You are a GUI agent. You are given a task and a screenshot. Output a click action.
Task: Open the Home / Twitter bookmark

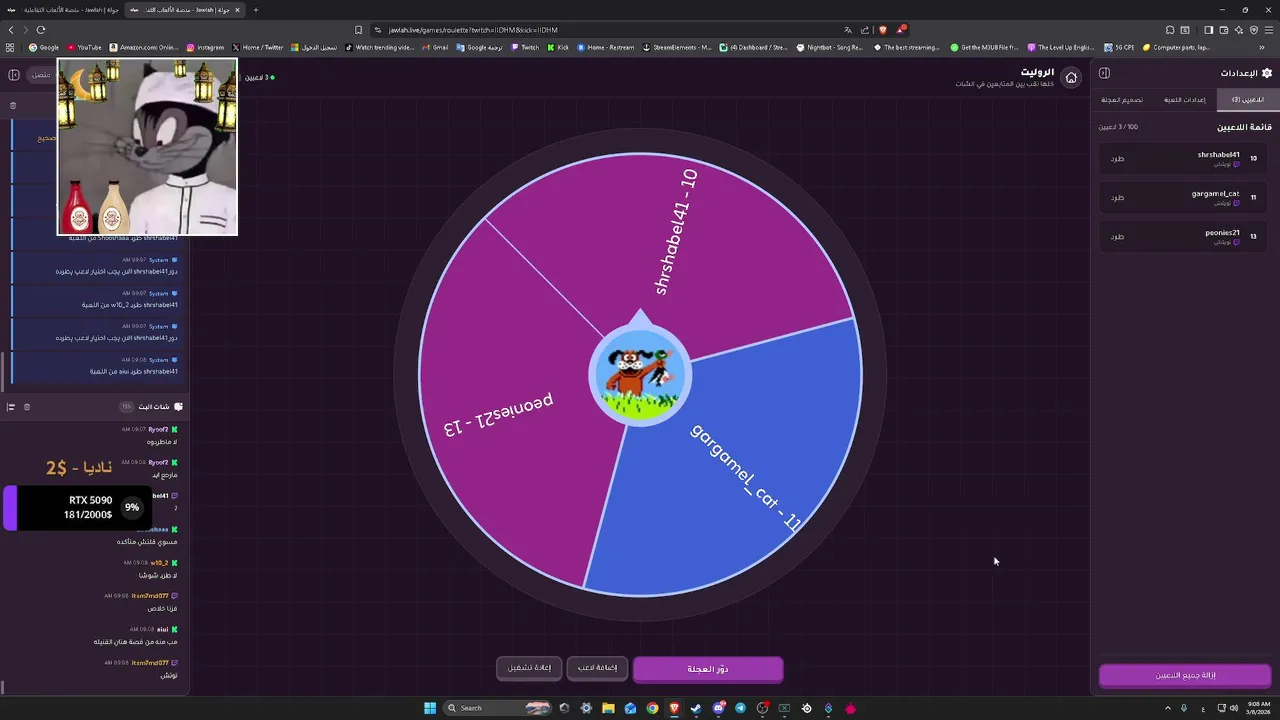[258, 47]
